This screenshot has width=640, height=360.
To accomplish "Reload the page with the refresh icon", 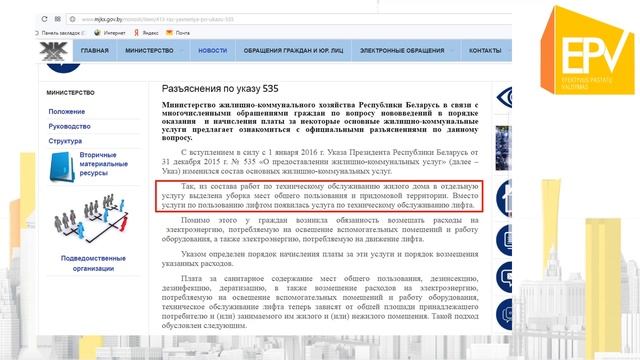I will 44,19.
